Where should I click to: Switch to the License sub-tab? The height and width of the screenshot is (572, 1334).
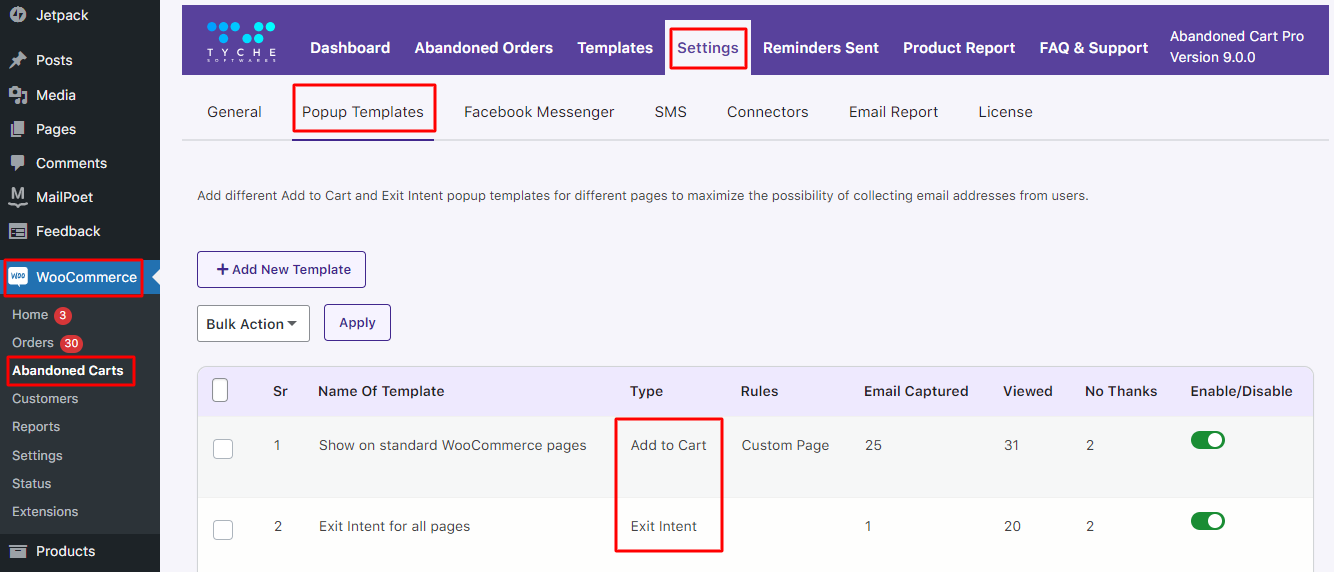click(1005, 112)
